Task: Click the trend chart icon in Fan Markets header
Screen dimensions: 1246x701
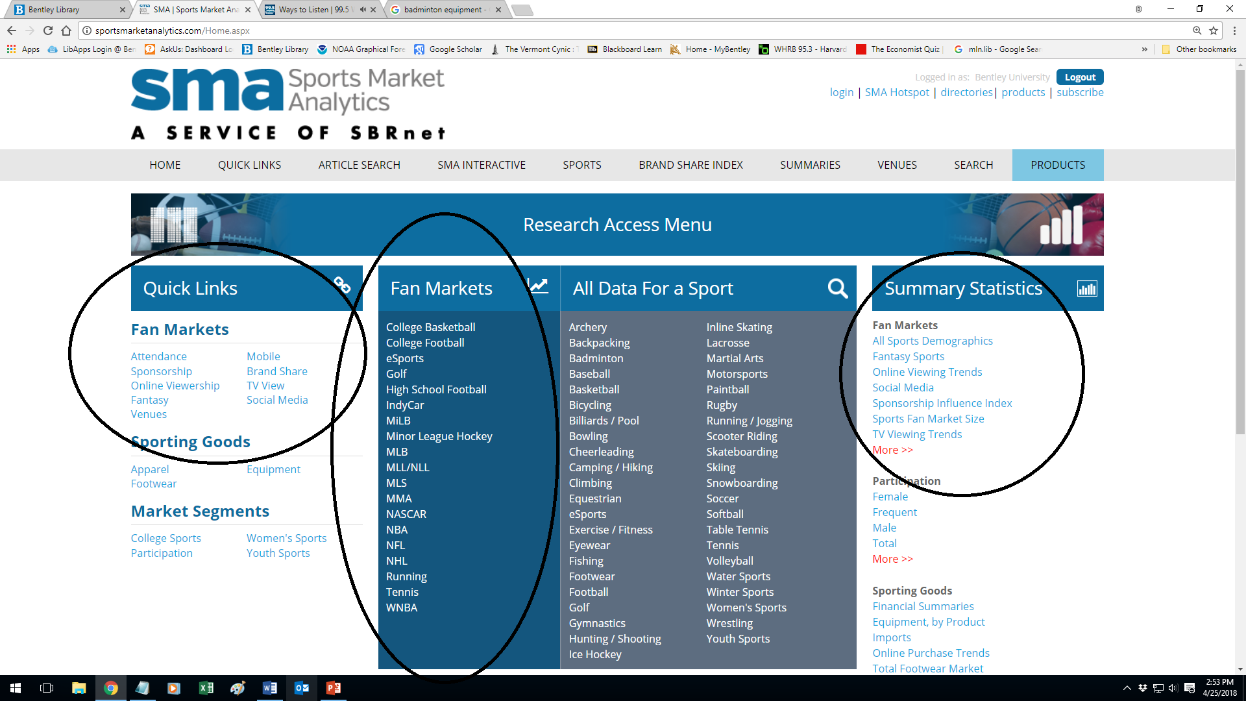Action: click(x=539, y=286)
